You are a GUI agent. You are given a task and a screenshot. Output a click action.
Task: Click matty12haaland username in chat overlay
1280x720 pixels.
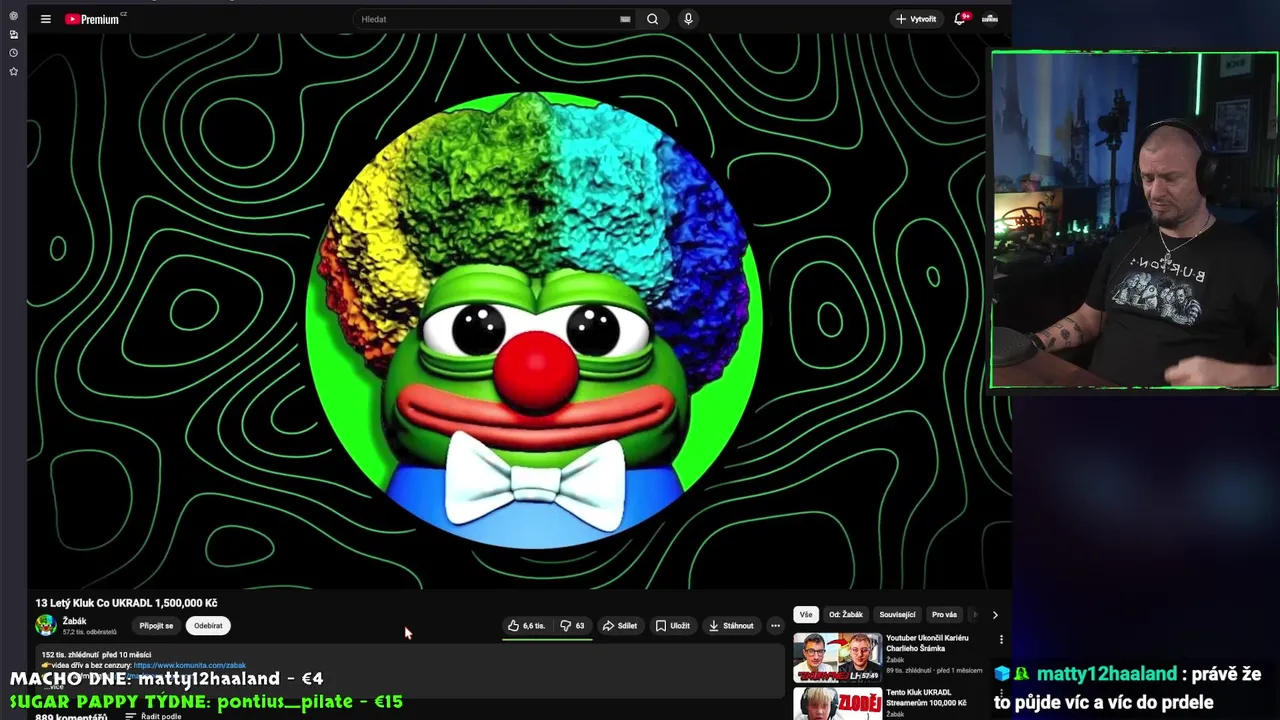(x=1107, y=674)
